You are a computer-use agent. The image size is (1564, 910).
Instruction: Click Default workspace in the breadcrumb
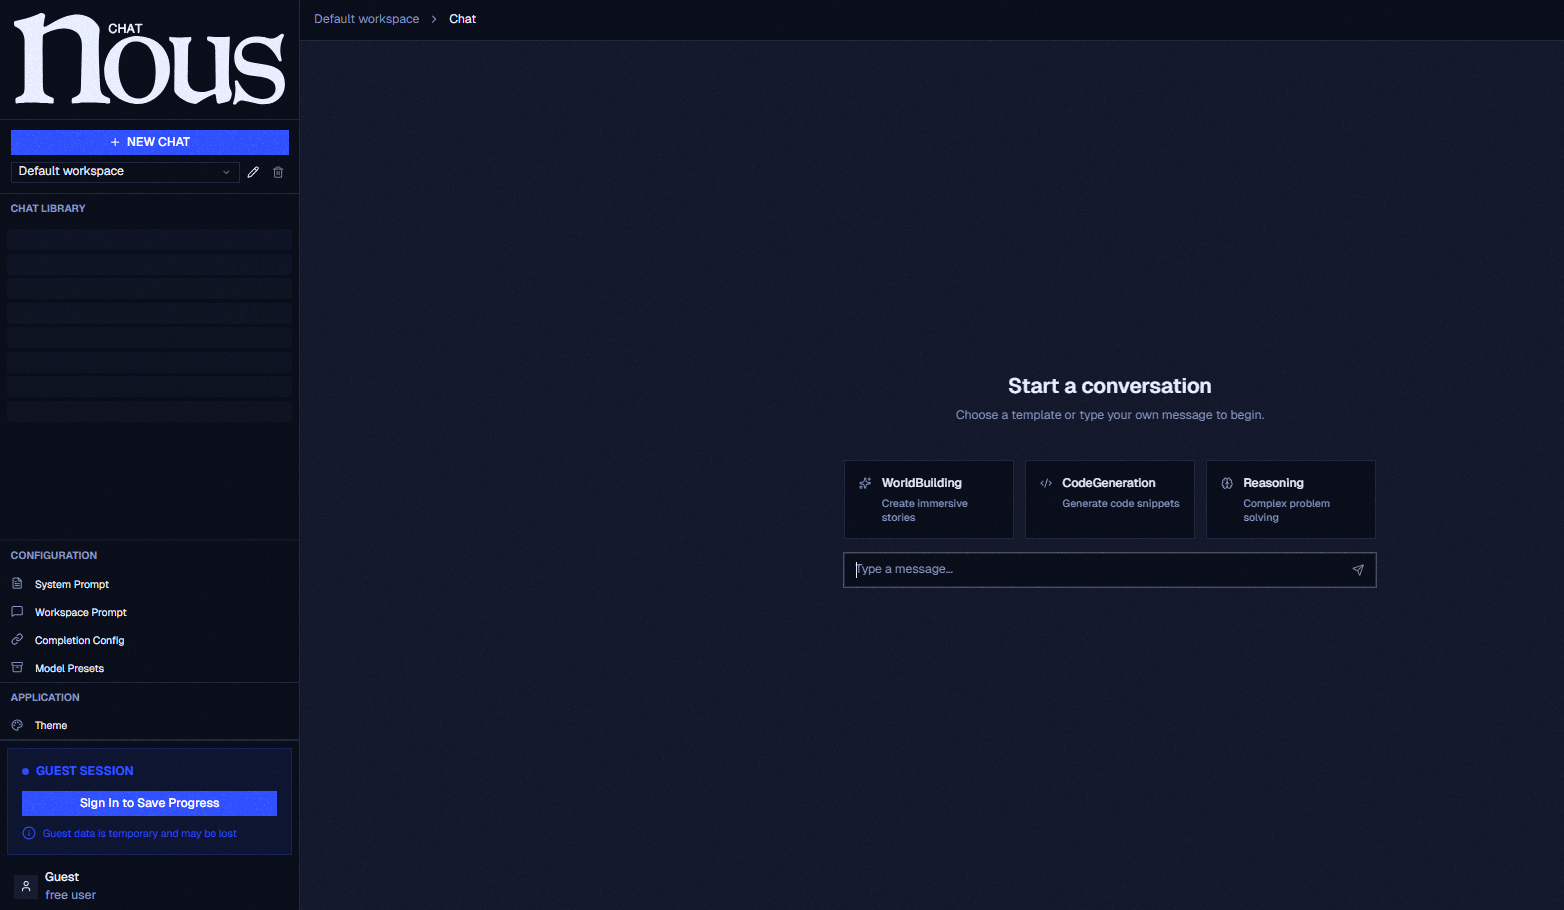click(366, 19)
